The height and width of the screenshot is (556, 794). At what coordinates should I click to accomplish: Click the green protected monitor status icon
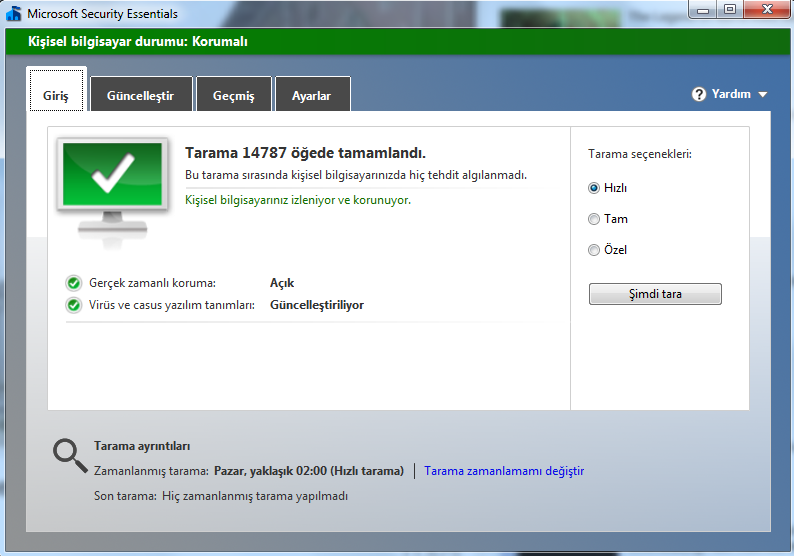click(112, 191)
